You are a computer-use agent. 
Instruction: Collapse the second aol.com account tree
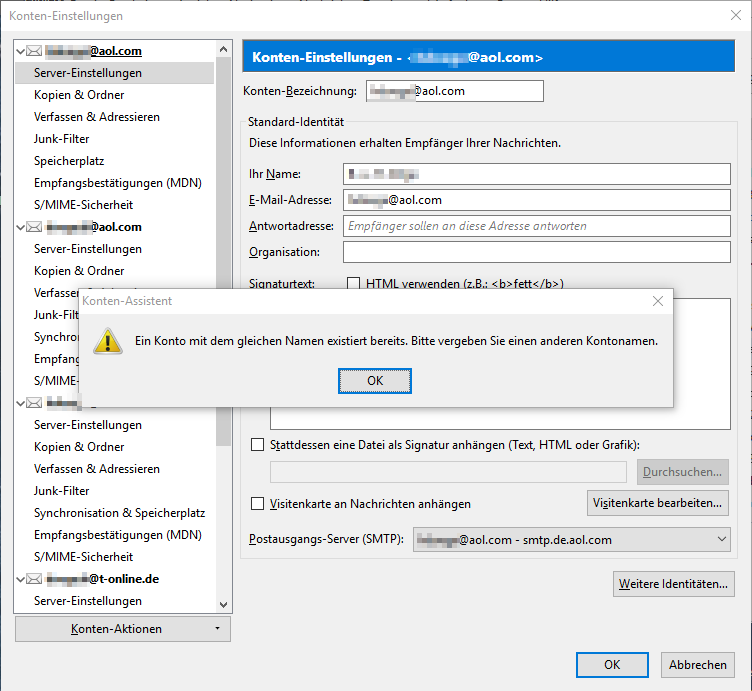point(21,227)
